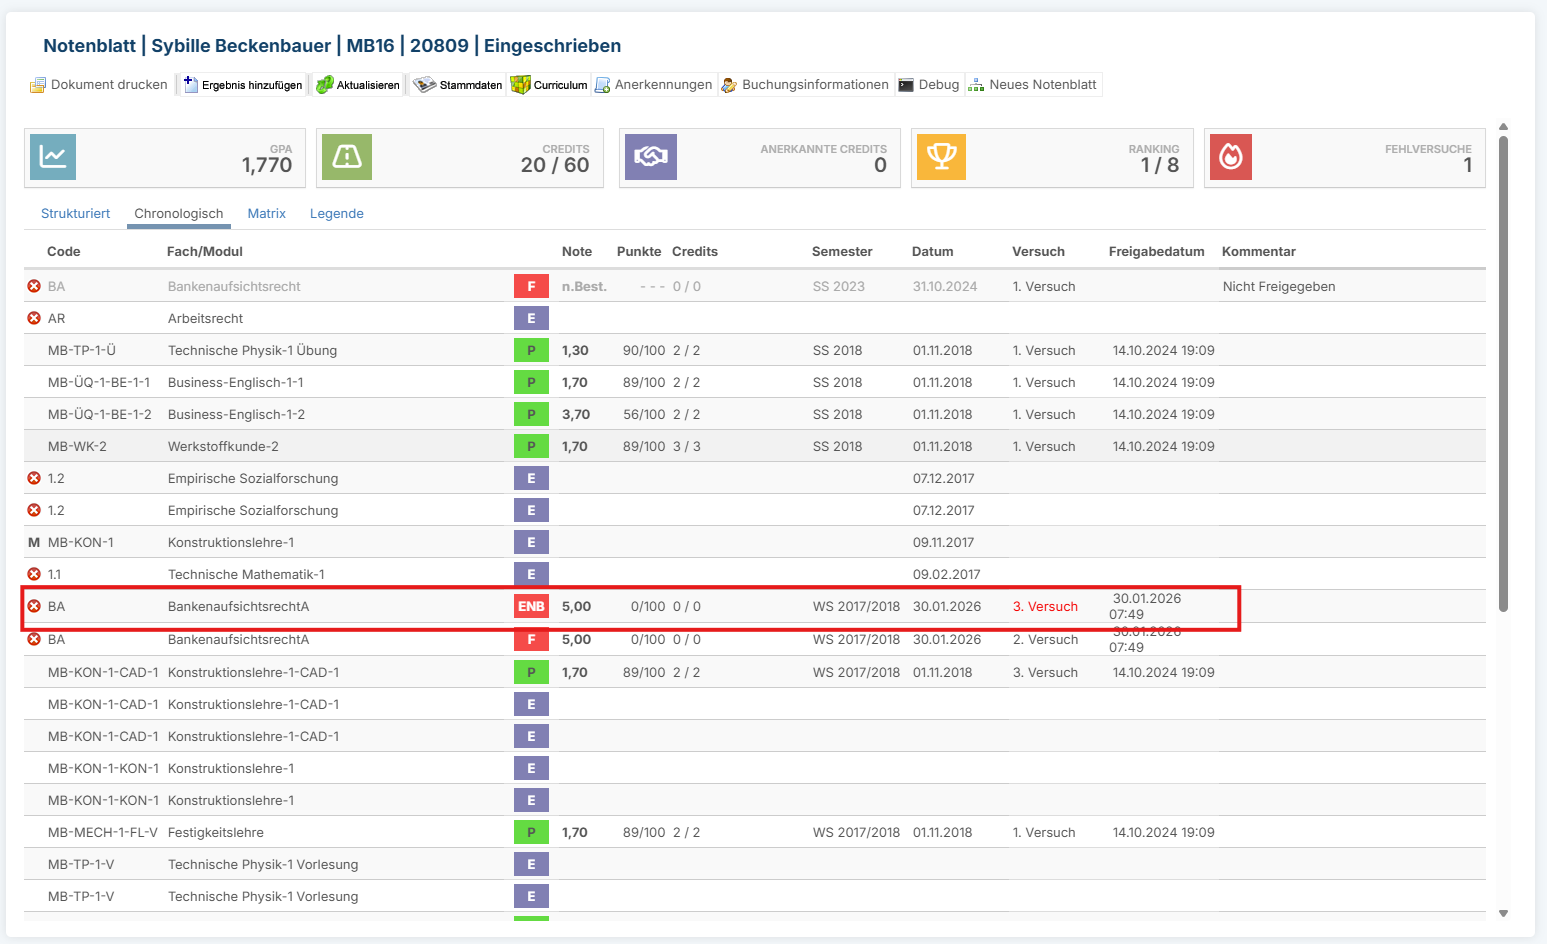1547x944 pixels.
Task: Click the GPA chart tile icon
Action: (53, 157)
